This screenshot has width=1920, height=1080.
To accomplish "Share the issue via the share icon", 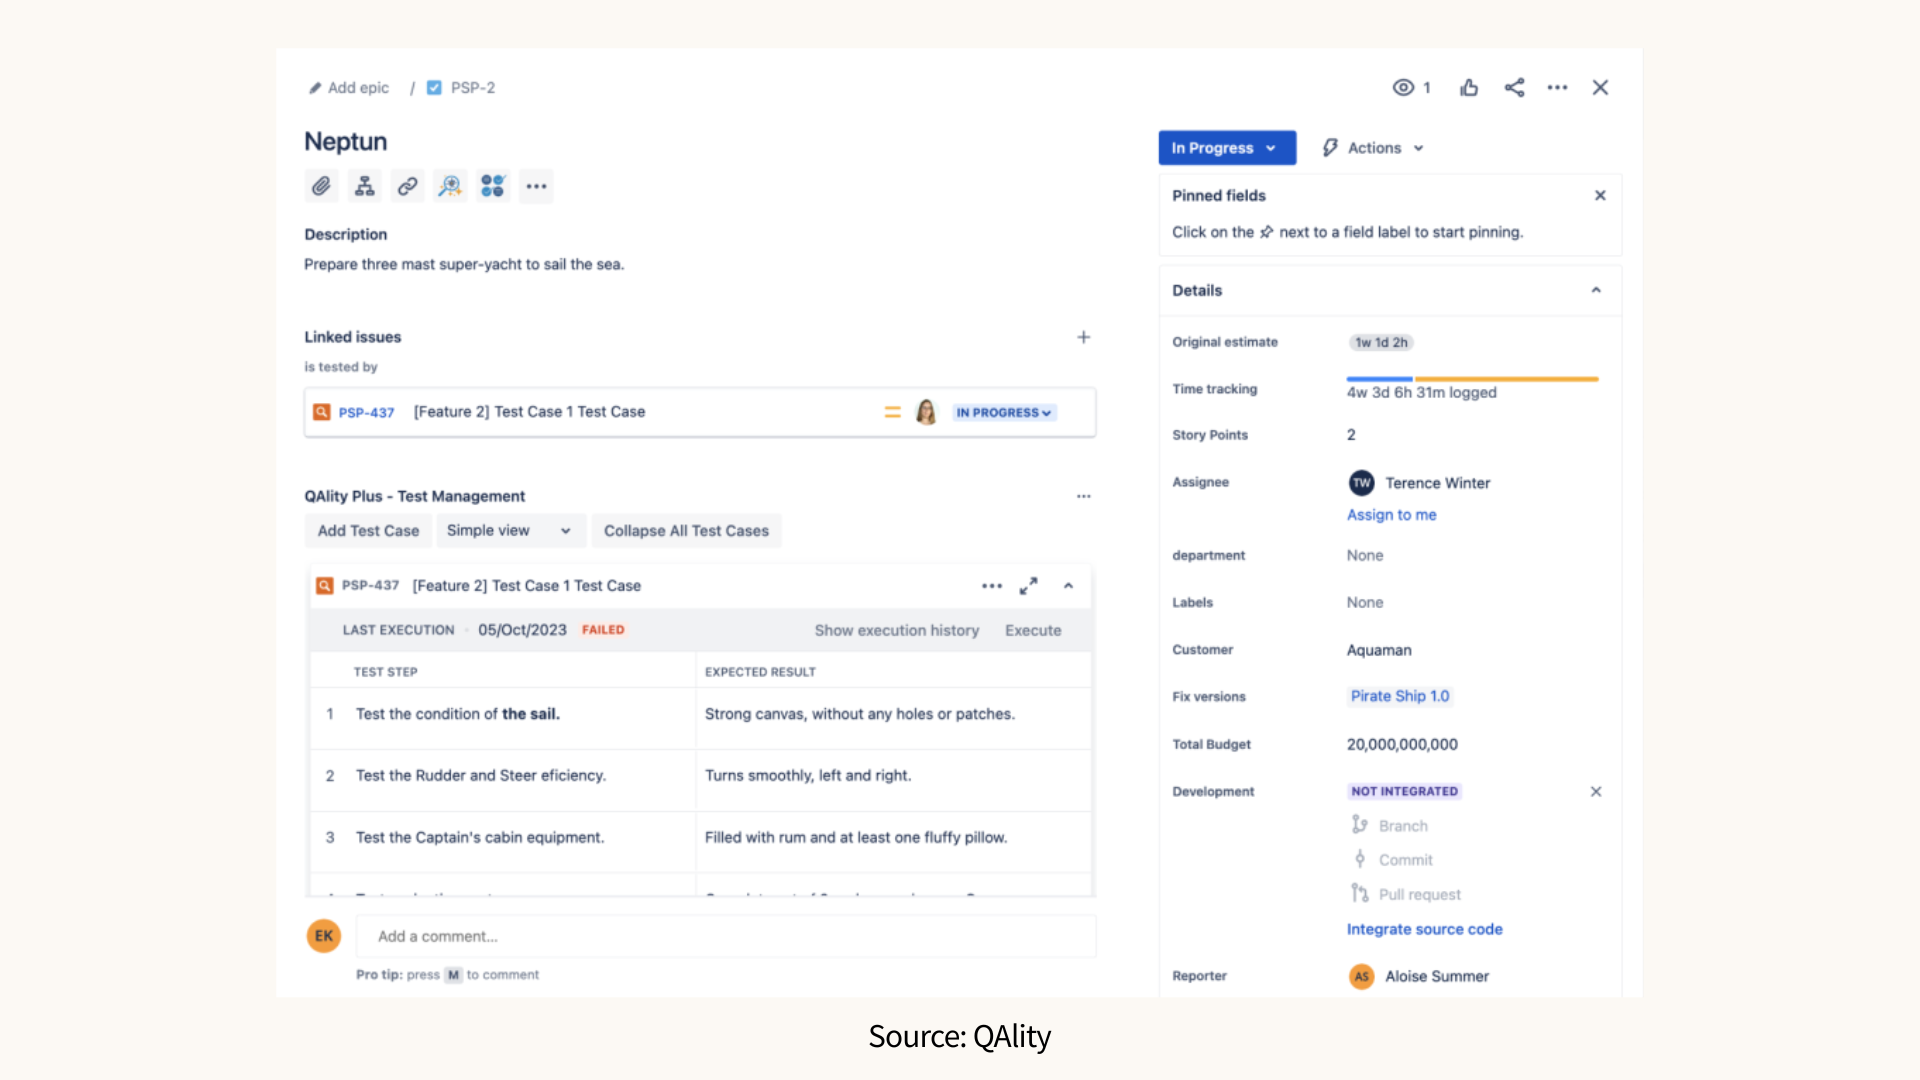I will [x=1514, y=87].
